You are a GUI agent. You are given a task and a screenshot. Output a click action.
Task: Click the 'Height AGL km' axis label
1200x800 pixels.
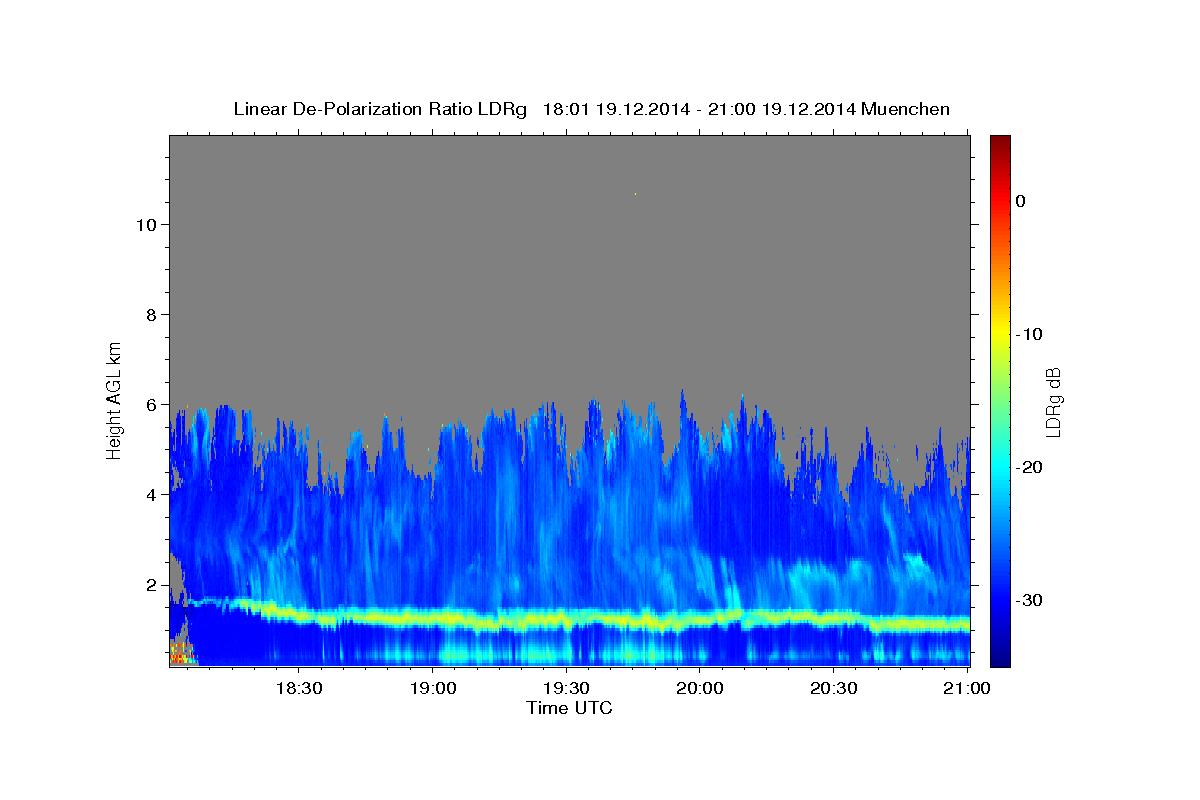[x=115, y=399]
